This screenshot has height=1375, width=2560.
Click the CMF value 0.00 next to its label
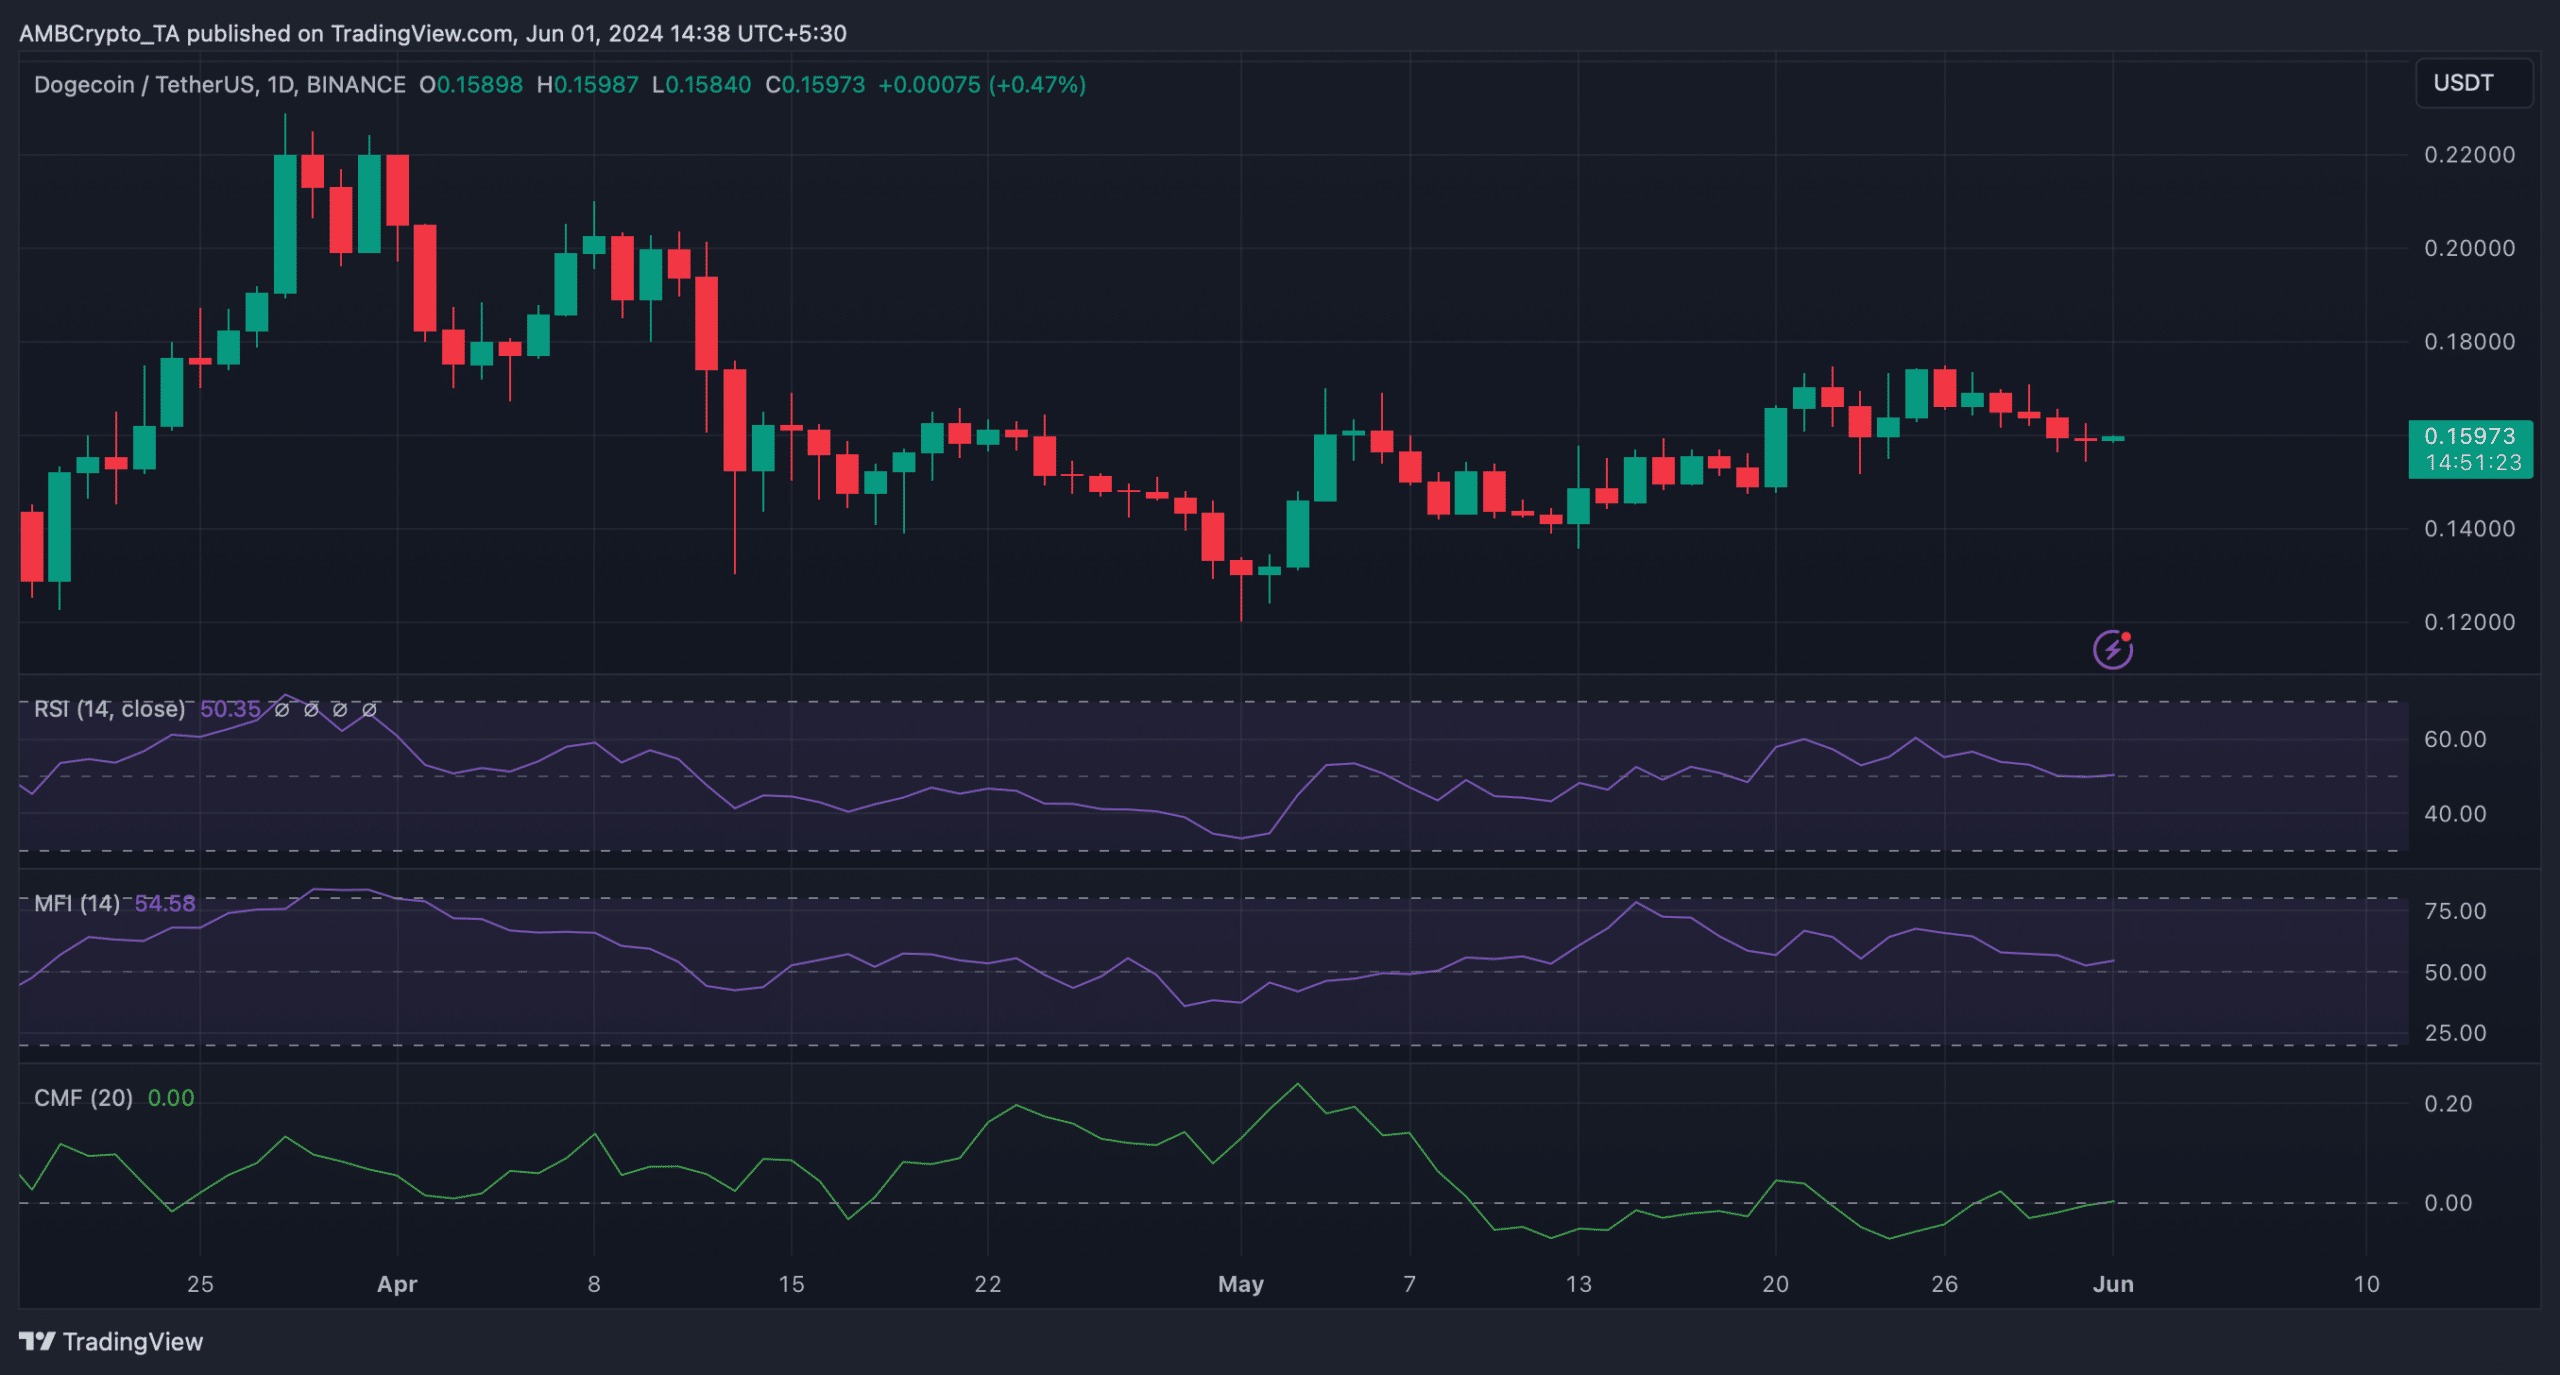click(171, 1098)
